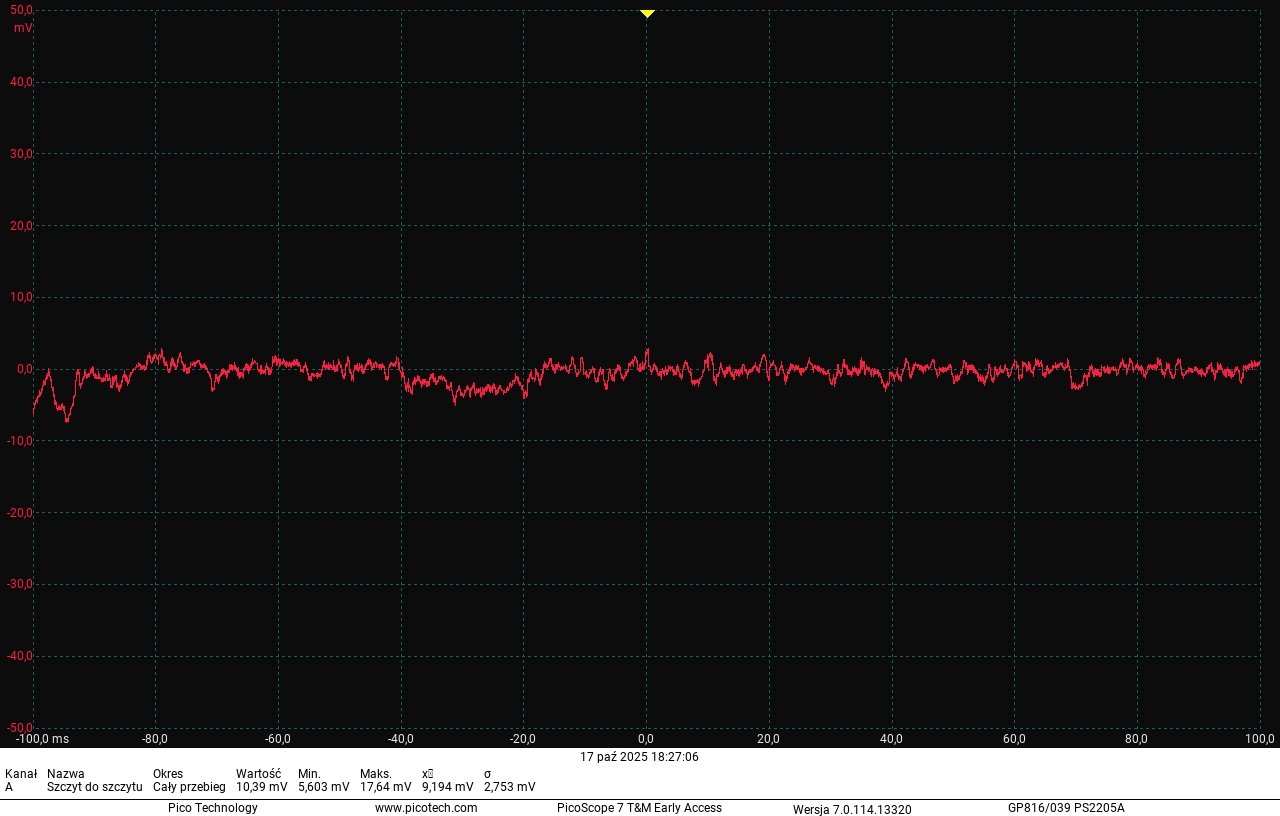Select the Wartość 10,39 mV value
The image size is (1280, 816).
[262, 787]
